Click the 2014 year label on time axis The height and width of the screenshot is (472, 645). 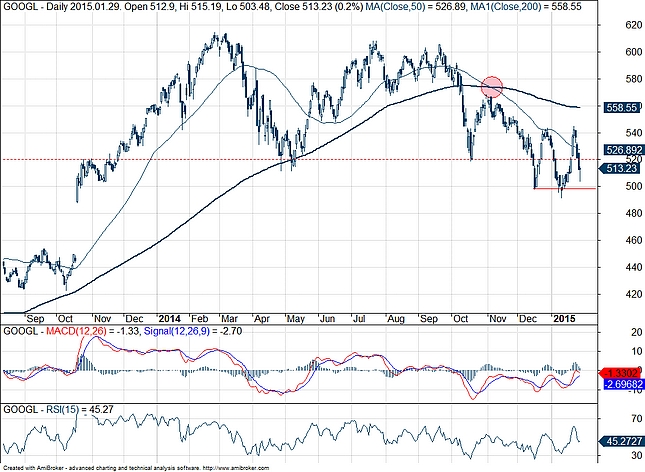(x=169, y=319)
